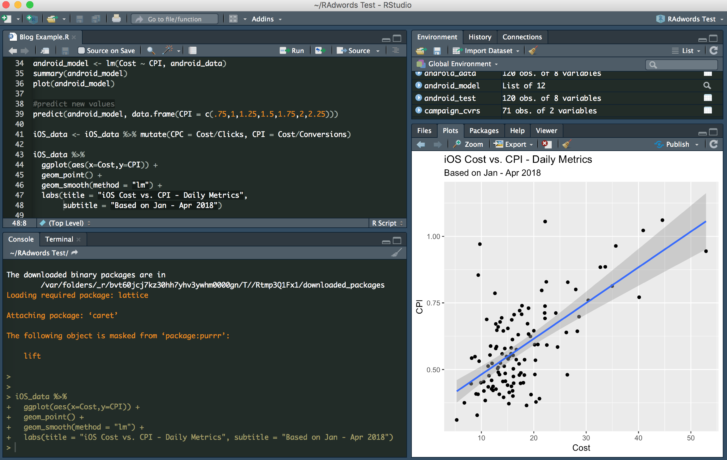The width and height of the screenshot is (727, 460).
Task: Expand the Global Environment selector
Action: pos(459,64)
